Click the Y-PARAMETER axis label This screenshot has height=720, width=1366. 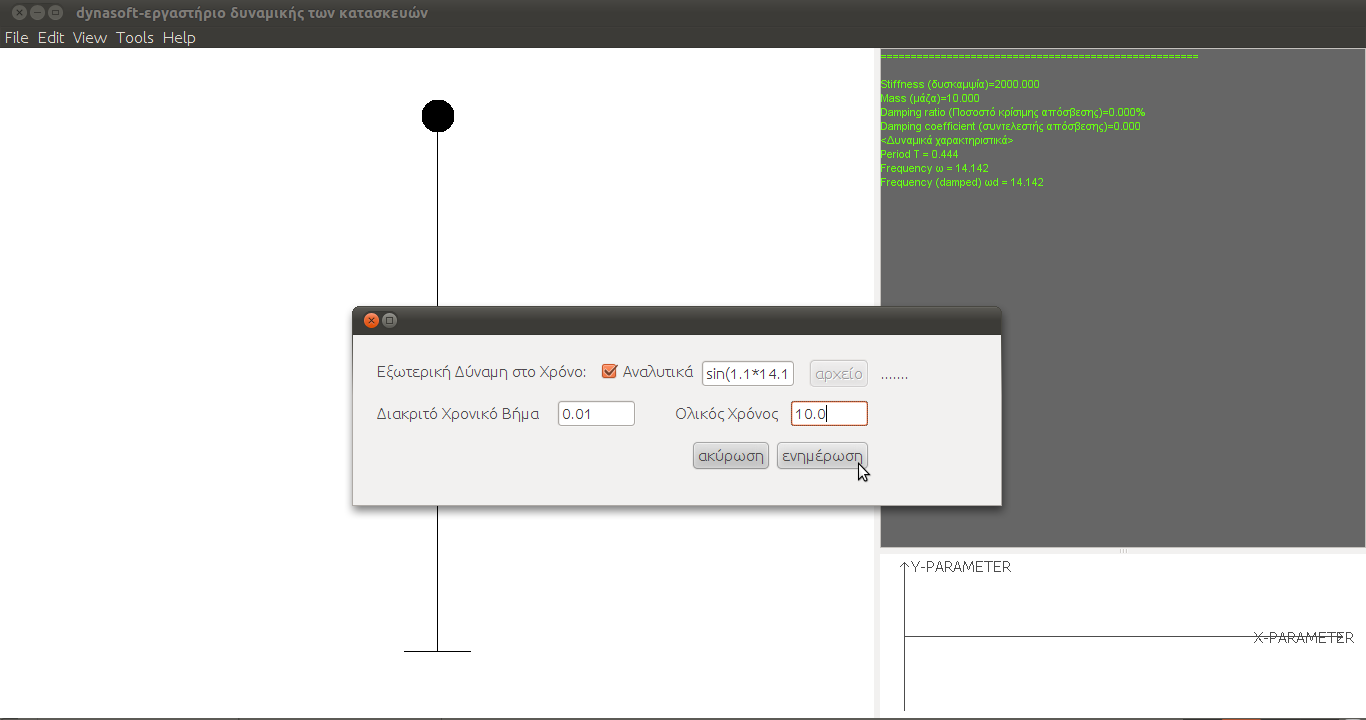[x=961, y=567]
